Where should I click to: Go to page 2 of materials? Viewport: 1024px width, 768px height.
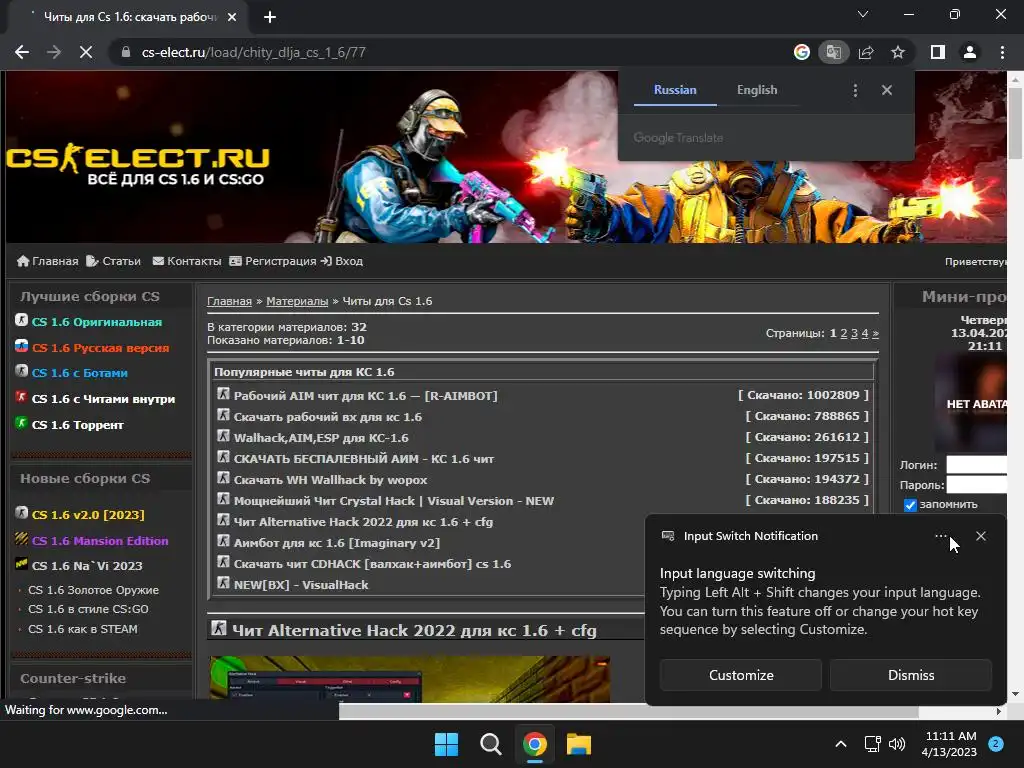(x=844, y=334)
